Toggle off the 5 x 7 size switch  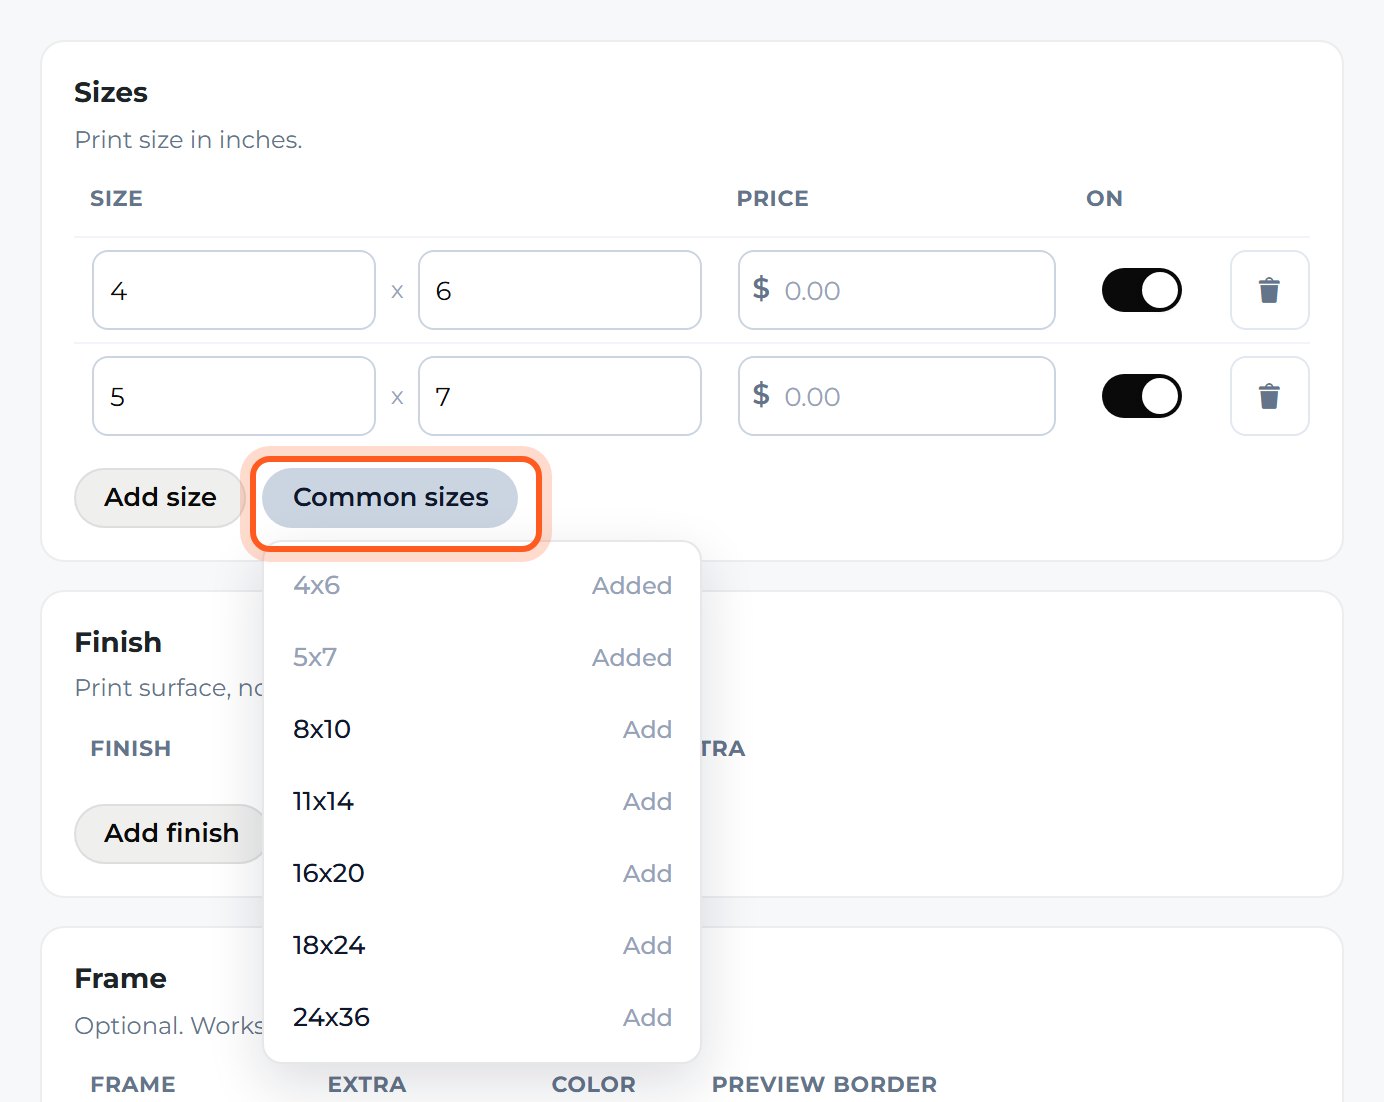tap(1141, 396)
